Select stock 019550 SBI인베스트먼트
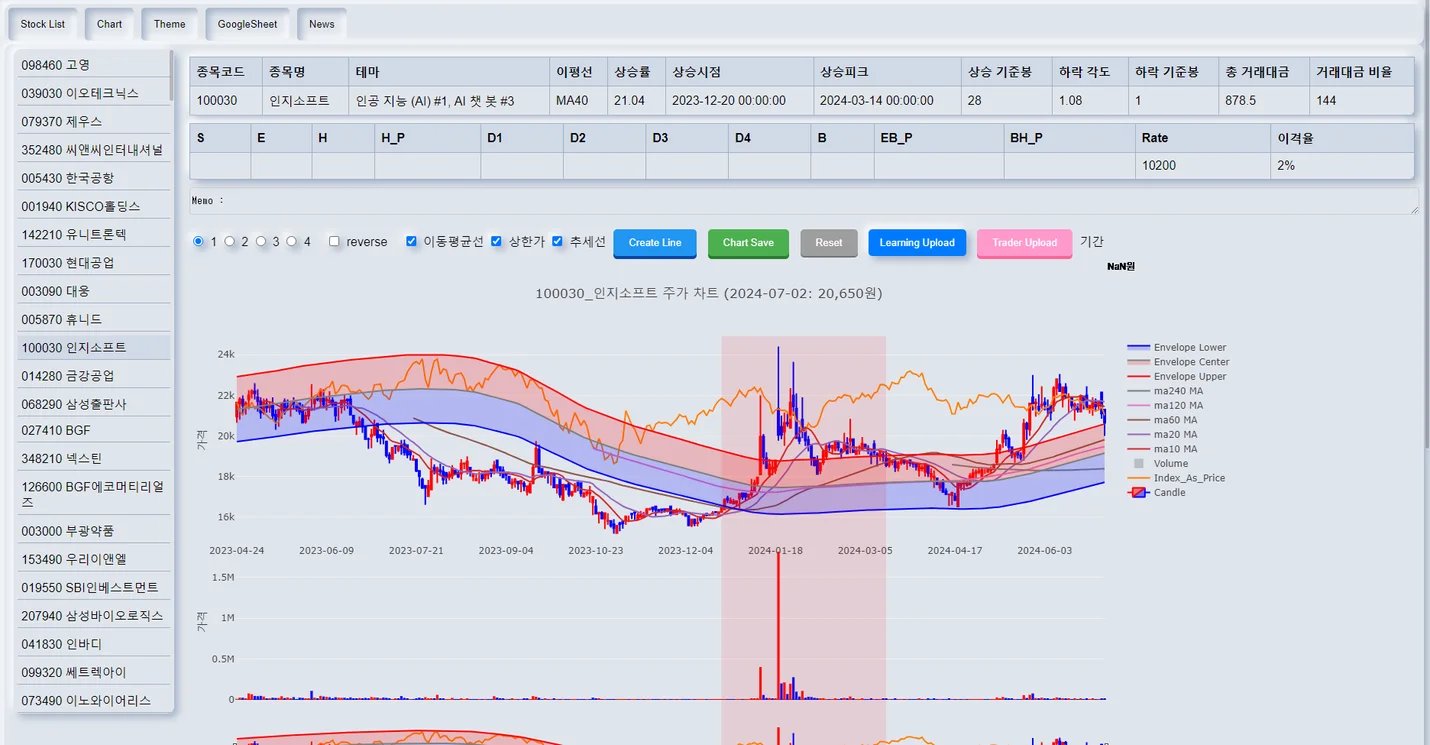 (93, 587)
